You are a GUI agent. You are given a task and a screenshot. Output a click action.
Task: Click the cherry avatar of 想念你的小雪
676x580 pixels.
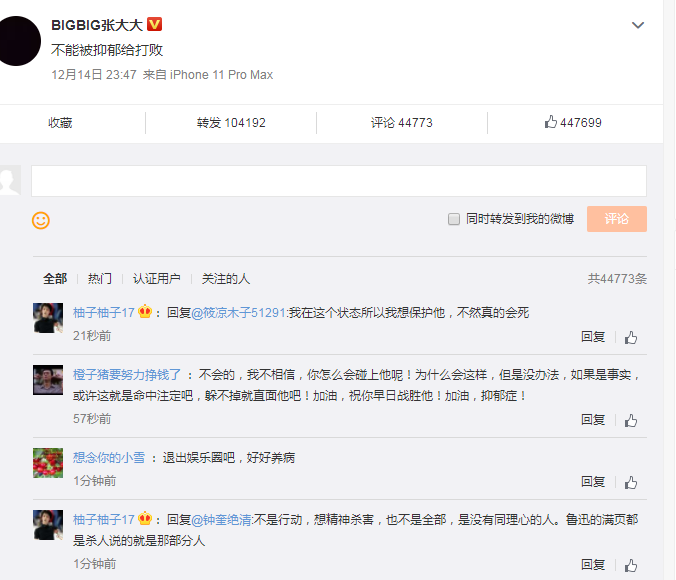(x=48, y=463)
